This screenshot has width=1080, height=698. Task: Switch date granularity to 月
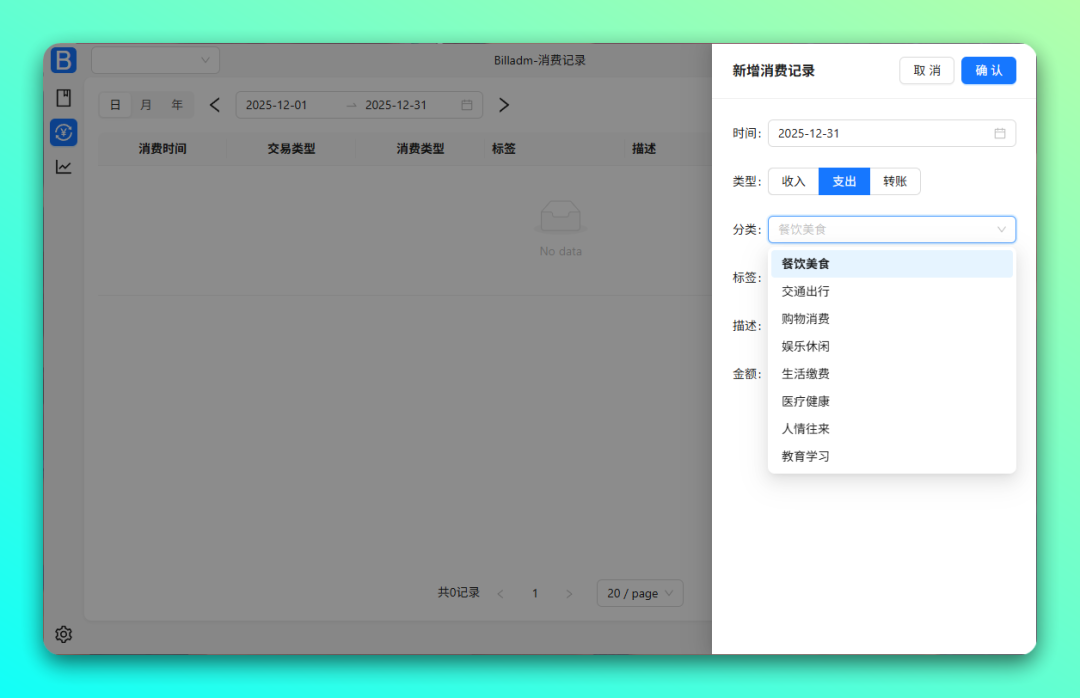tap(146, 105)
